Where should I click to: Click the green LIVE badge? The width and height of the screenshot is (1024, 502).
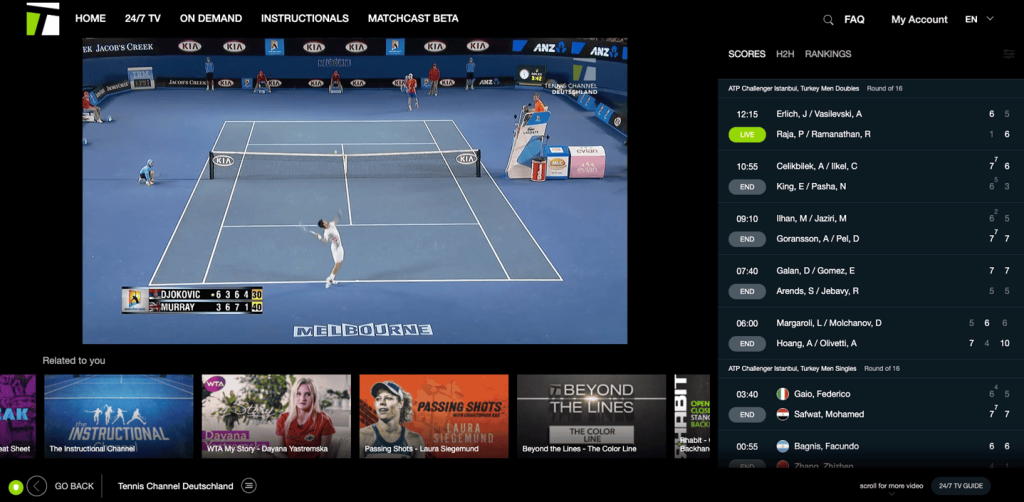(747, 134)
